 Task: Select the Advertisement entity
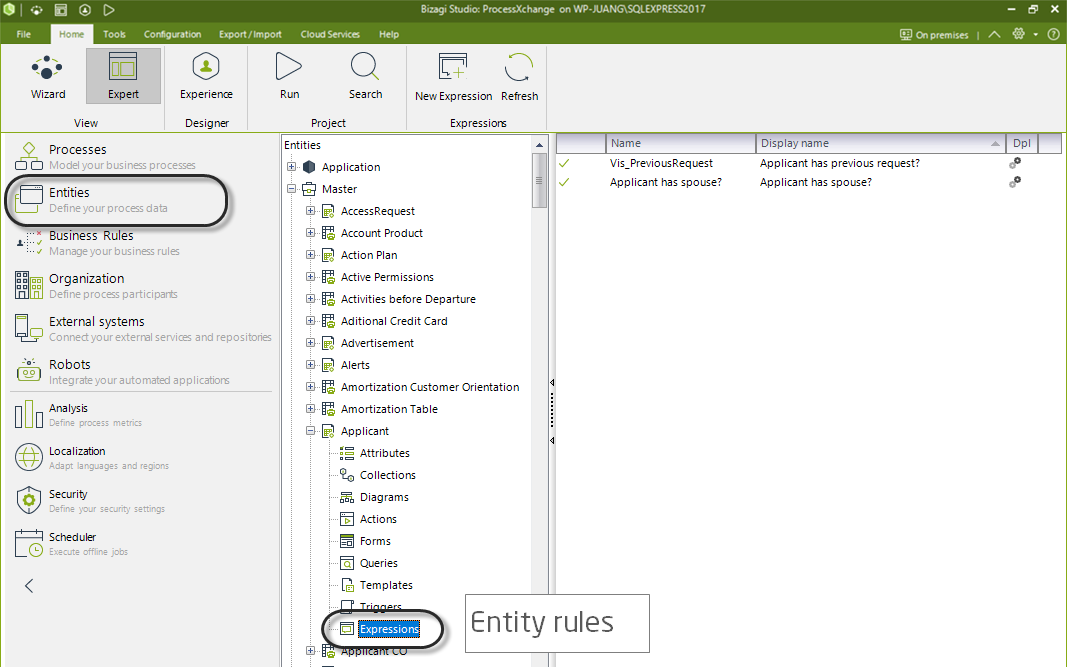377,343
